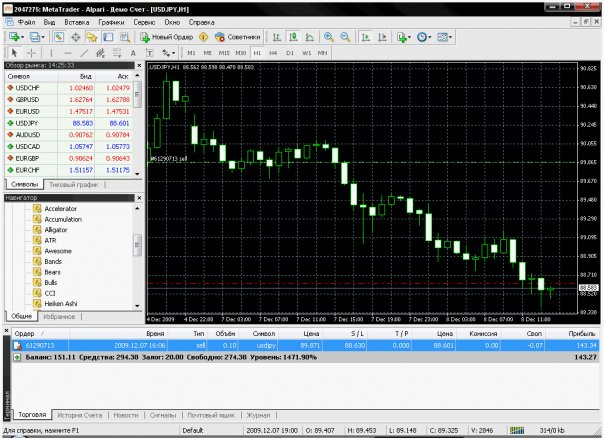Open the profiles dropdown in toolbar
This screenshot has height=438, width=604.
click(43, 36)
